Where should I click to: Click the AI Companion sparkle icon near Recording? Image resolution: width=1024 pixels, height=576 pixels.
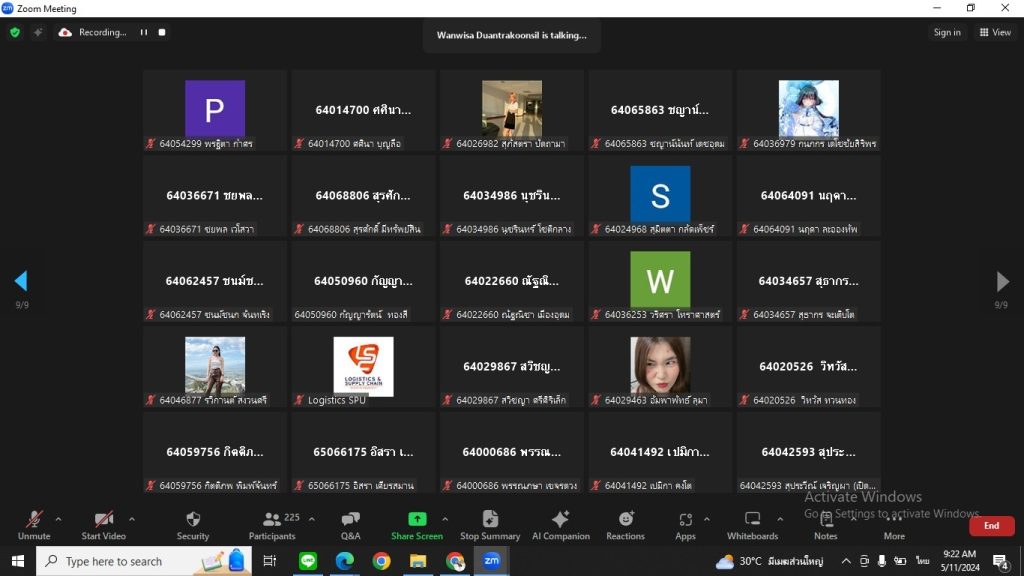tap(38, 32)
